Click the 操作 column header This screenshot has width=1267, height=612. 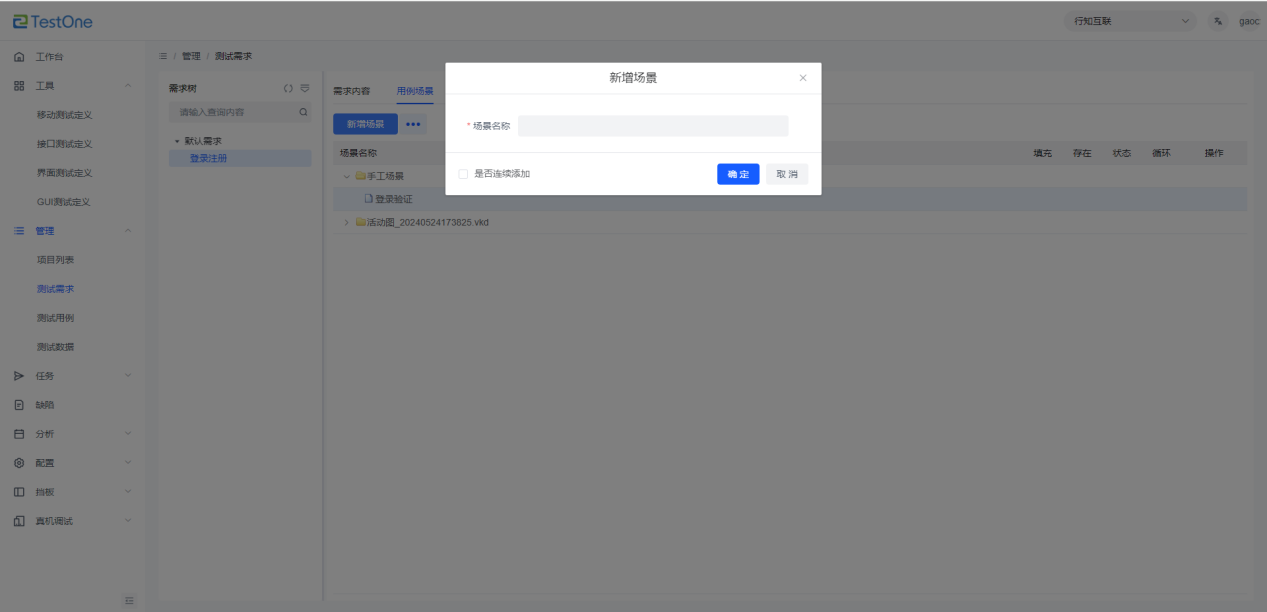pos(1214,153)
